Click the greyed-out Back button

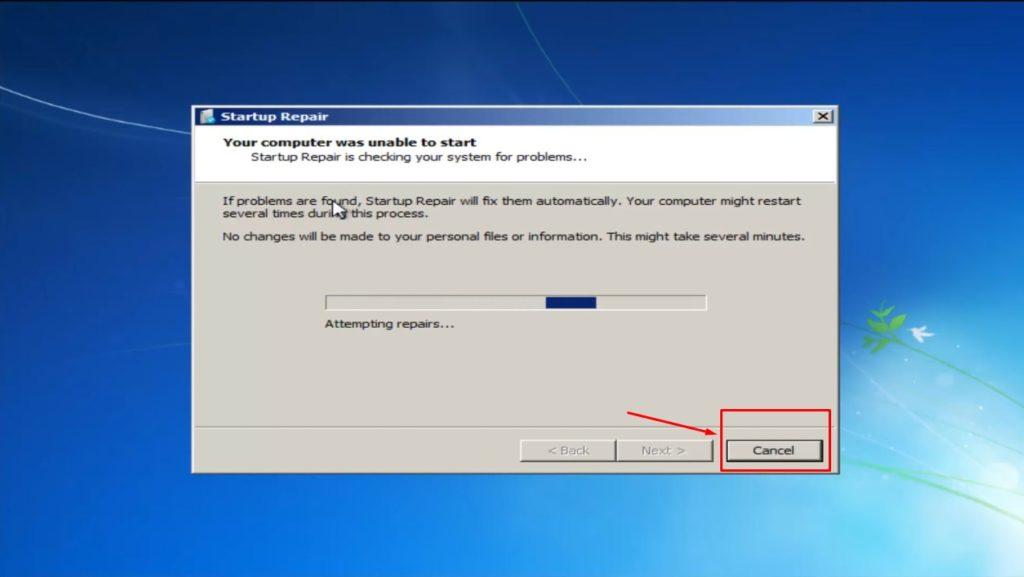568,450
